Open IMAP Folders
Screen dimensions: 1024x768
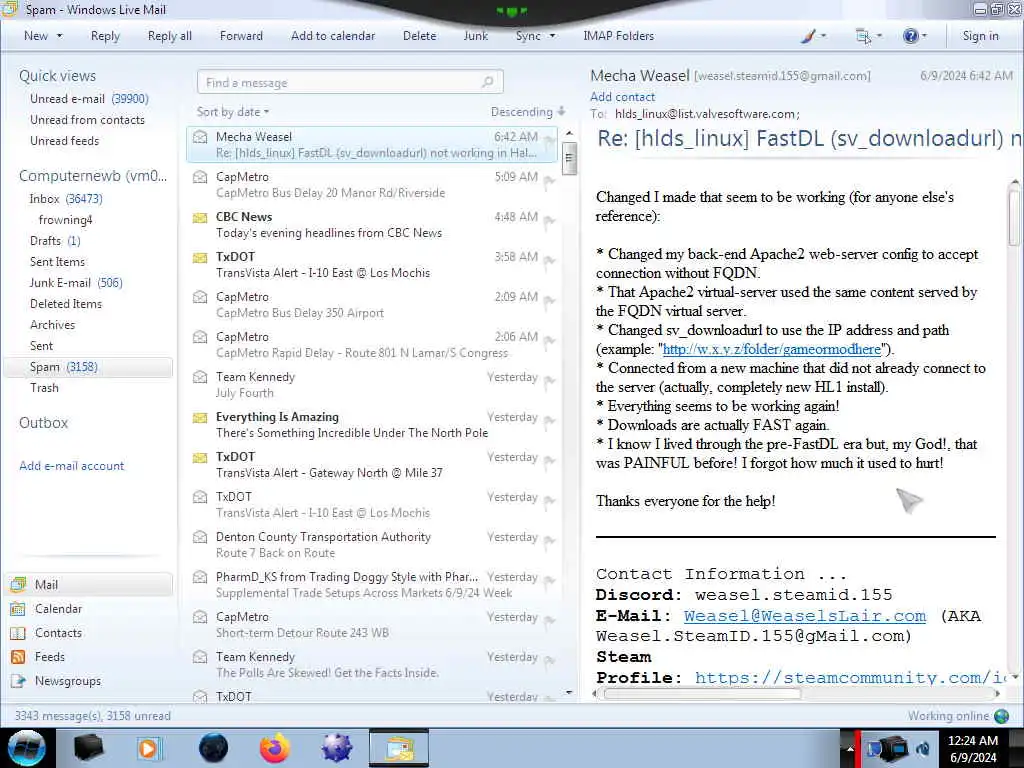pos(618,36)
